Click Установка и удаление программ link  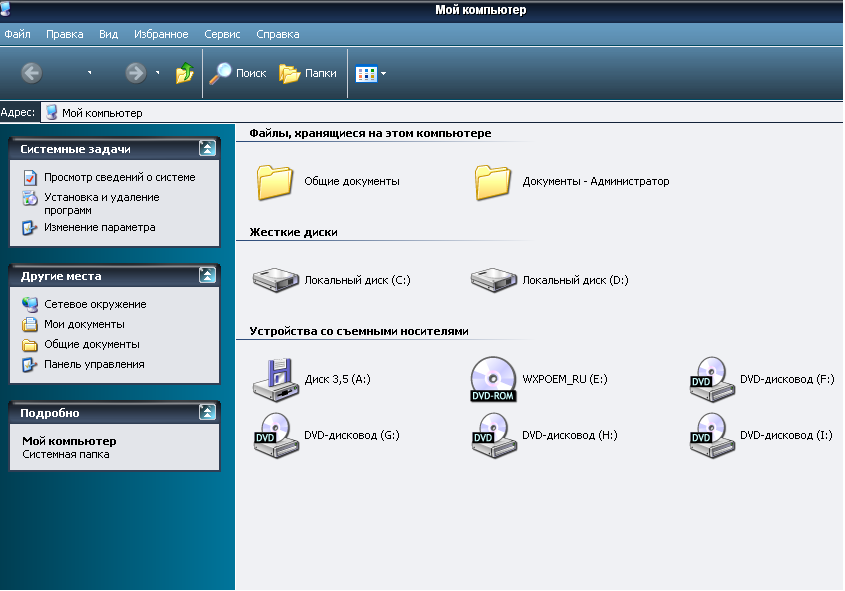click(x=102, y=204)
